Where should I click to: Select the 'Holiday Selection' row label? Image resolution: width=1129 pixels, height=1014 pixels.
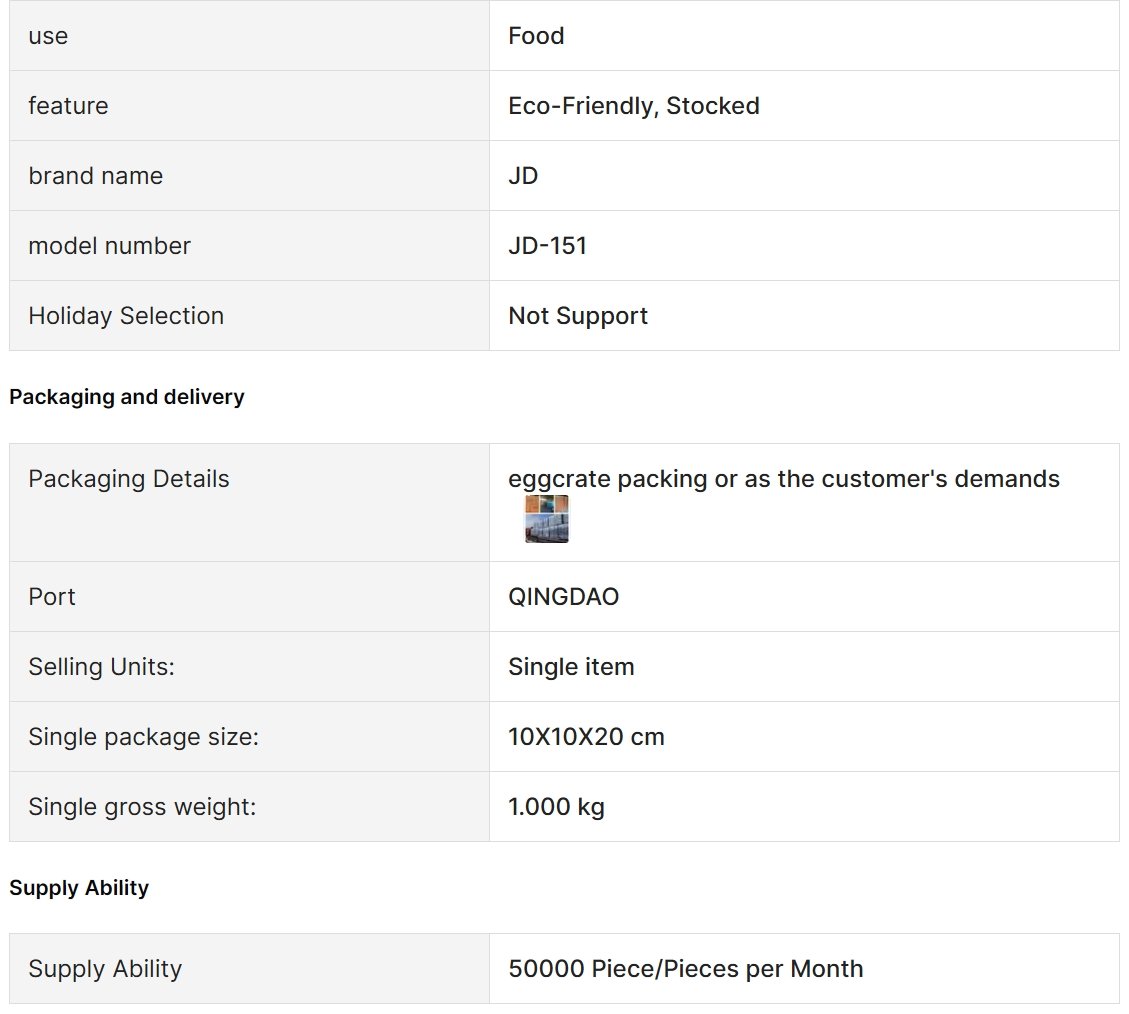pyautogui.click(x=126, y=316)
